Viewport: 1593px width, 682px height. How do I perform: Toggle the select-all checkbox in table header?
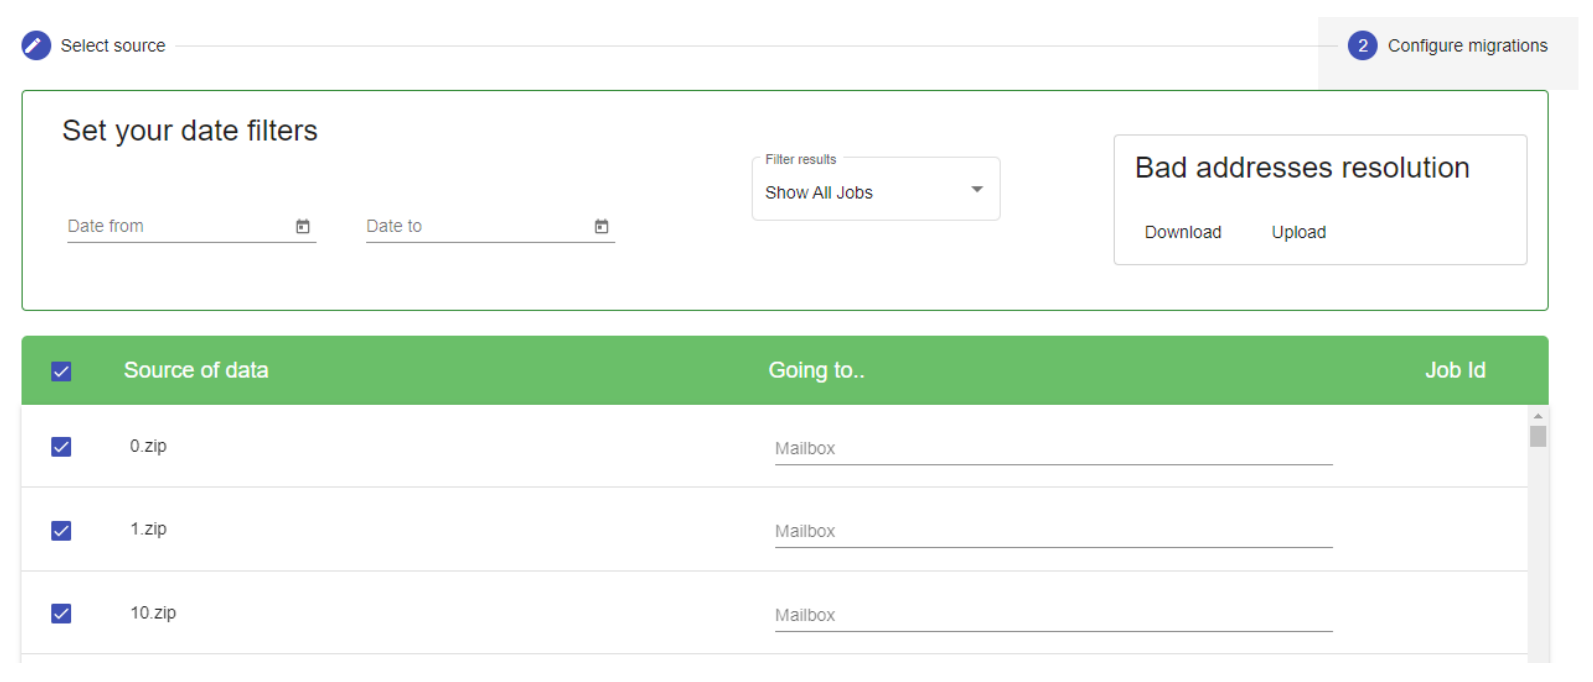61,372
